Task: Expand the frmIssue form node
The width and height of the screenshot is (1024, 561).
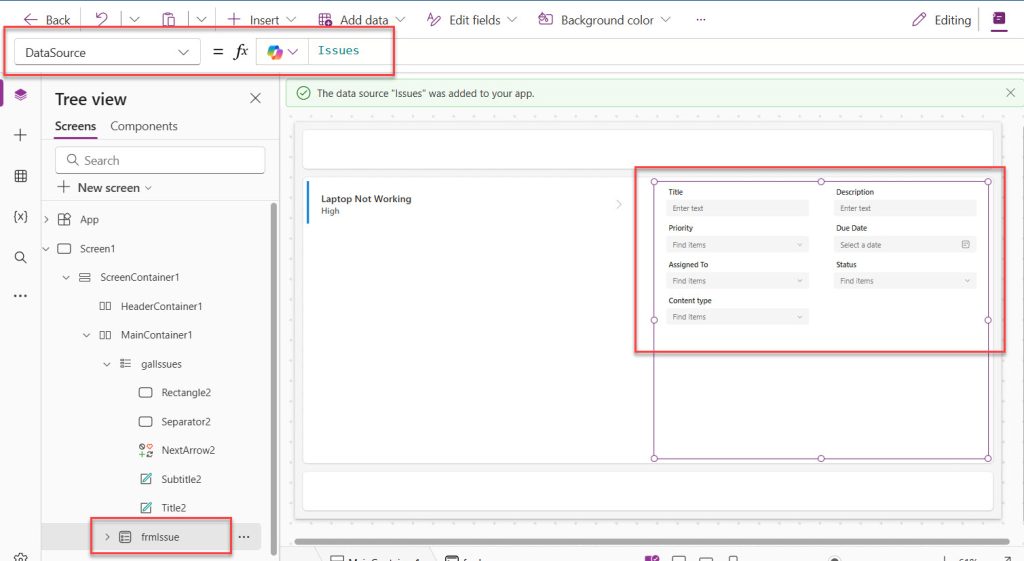Action: [107, 537]
